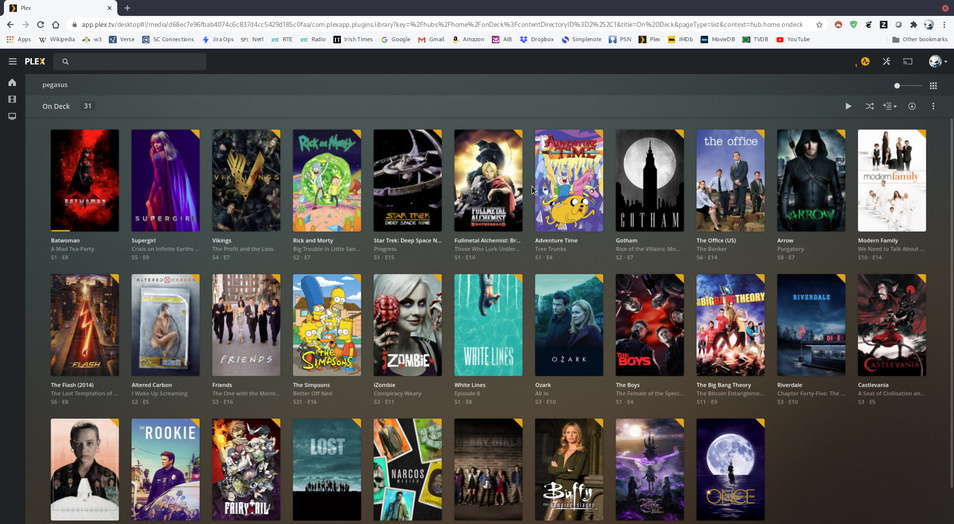Open the Narcos poster
Image resolution: width=954 pixels, height=524 pixels.
408,469
